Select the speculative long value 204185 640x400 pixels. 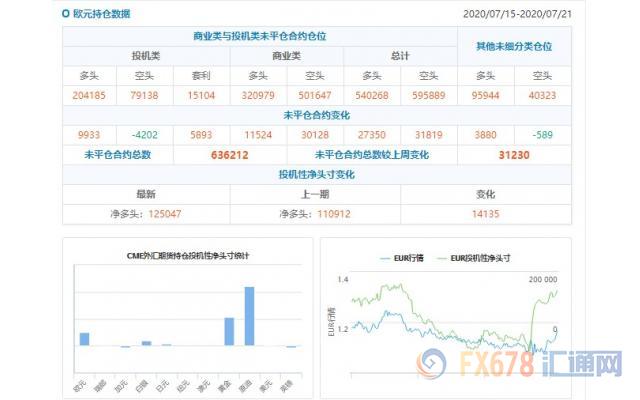click(x=89, y=96)
